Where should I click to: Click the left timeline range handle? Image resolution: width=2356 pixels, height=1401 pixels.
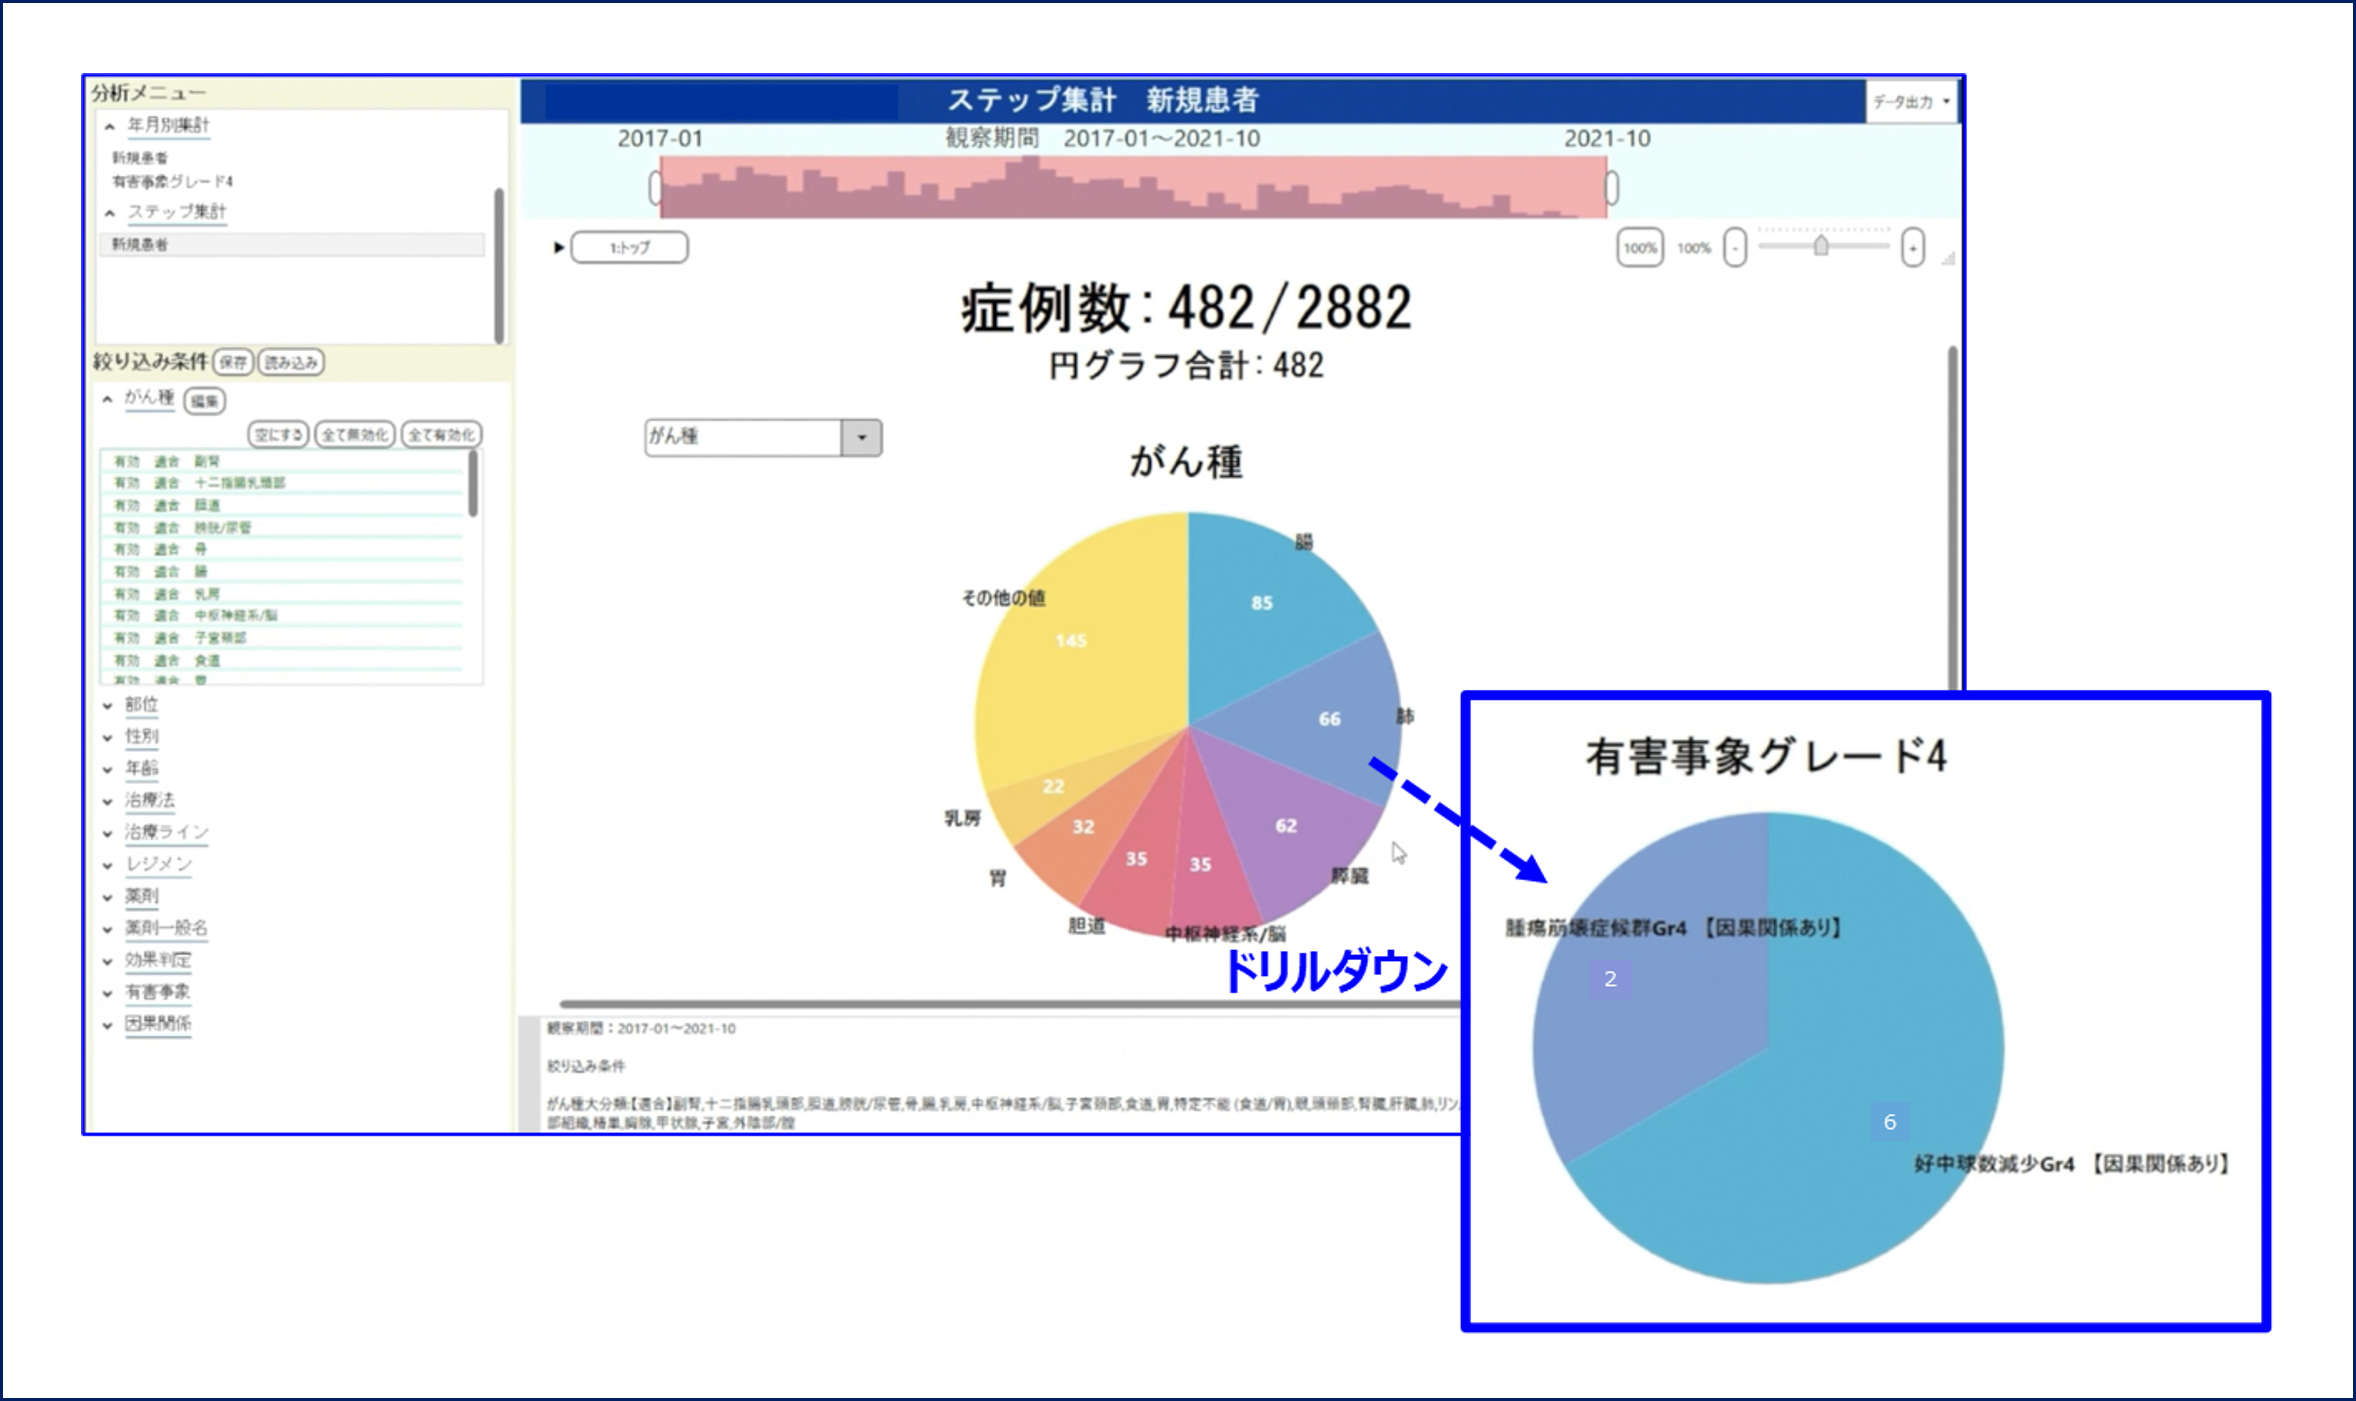[655, 188]
